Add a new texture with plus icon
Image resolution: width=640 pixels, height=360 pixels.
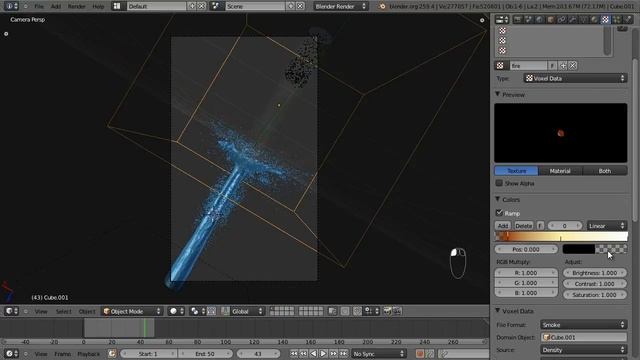(x=563, y=66)
